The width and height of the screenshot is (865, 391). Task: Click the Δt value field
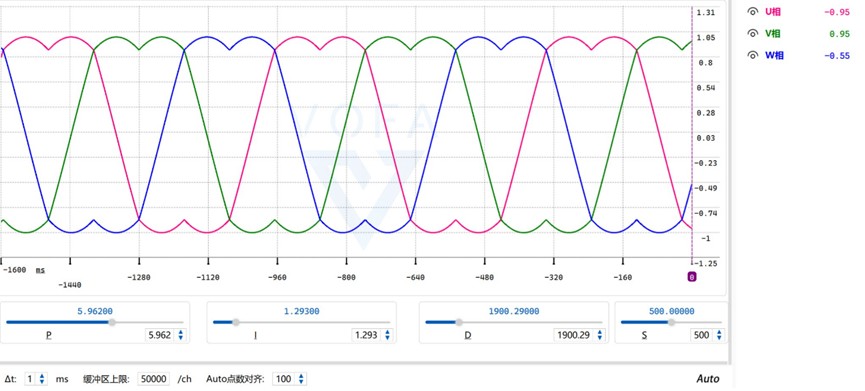coord(31,379)
